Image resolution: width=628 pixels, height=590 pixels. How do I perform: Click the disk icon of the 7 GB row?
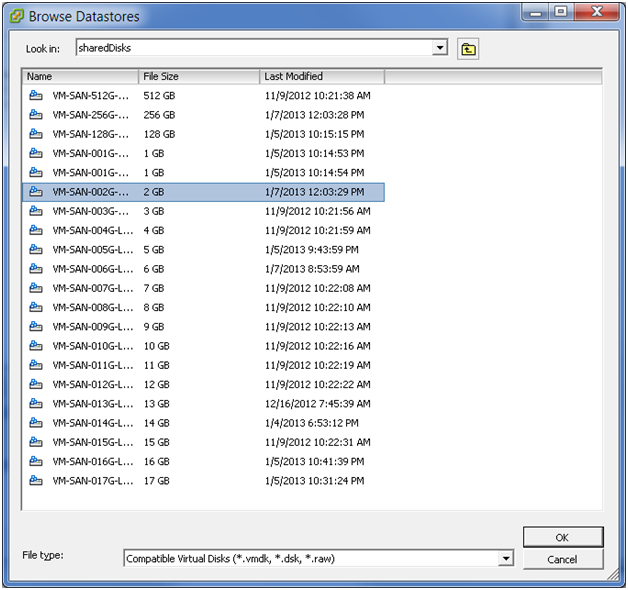click(x=36, y=288)
